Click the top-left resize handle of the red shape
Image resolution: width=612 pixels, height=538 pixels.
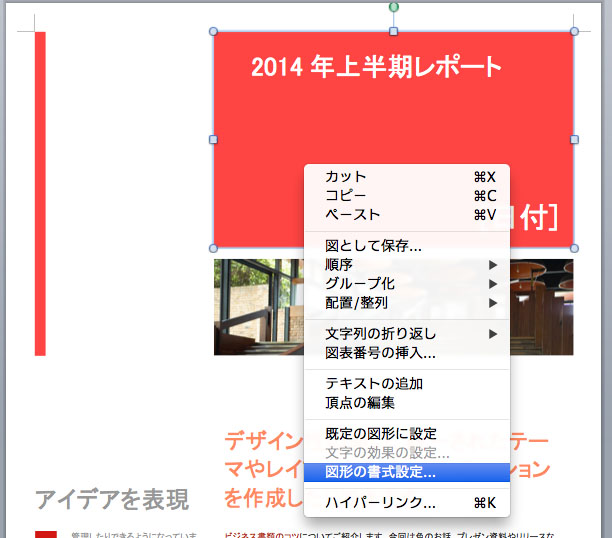pos(213,32)
